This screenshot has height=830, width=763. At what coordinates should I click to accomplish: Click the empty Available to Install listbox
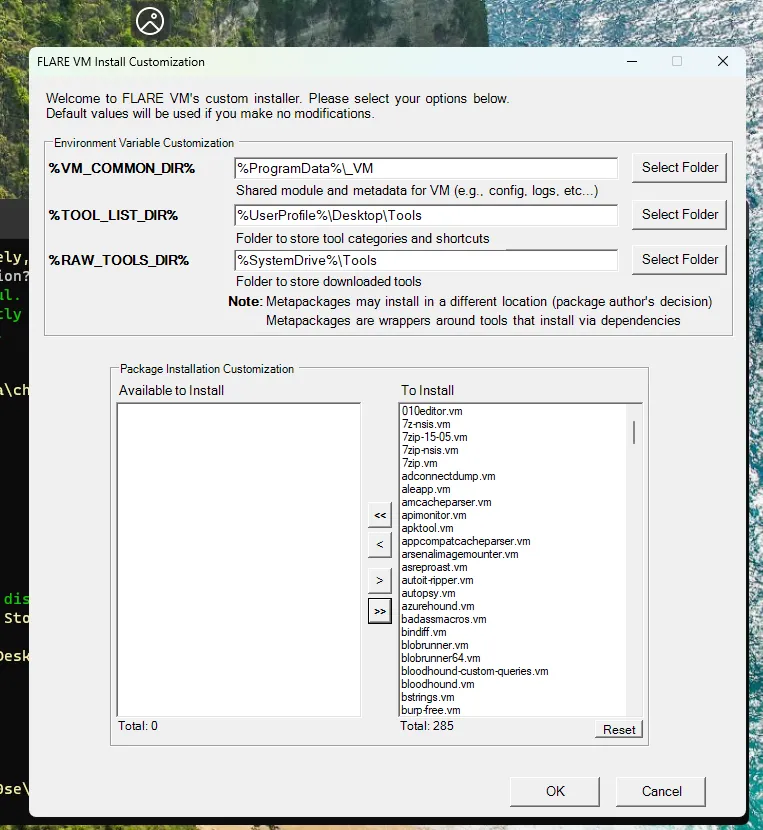(x=239, y=560)
